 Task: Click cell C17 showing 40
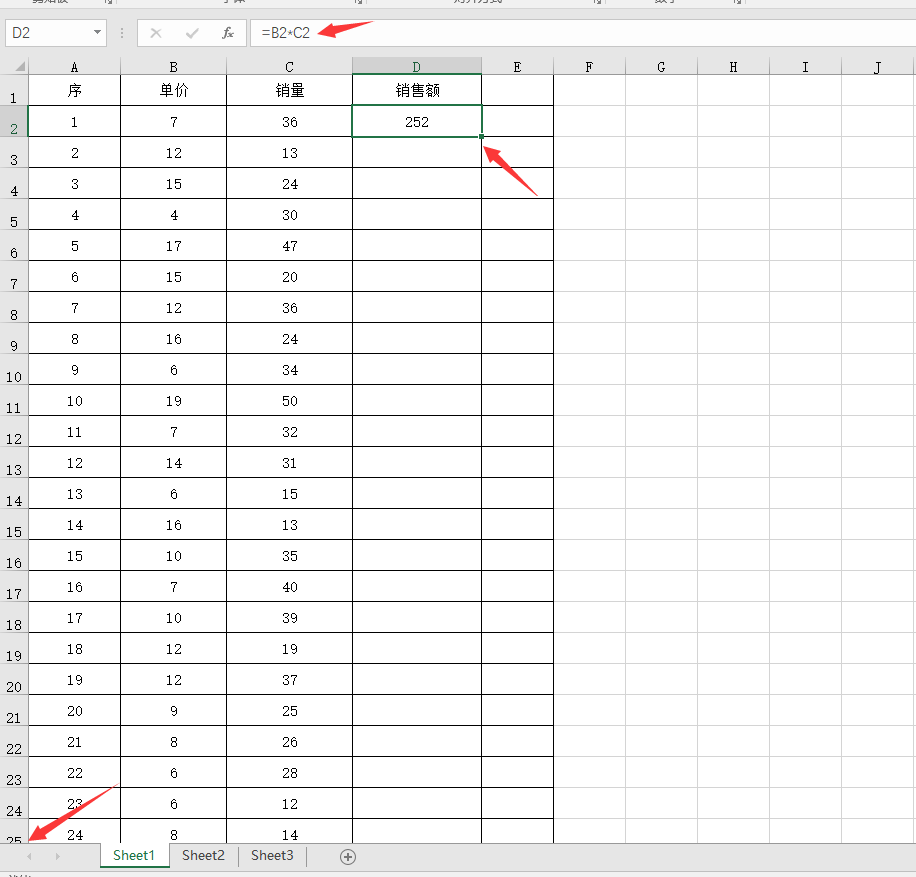(289, 586)
